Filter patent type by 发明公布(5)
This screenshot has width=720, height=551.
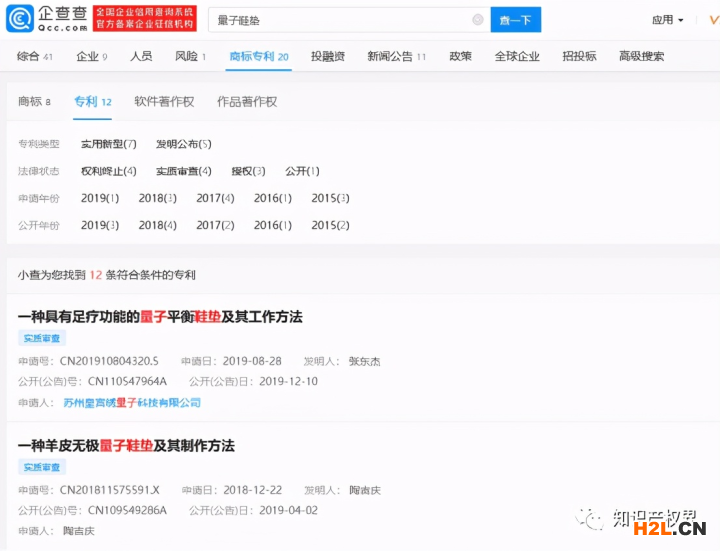click(183, 145)
